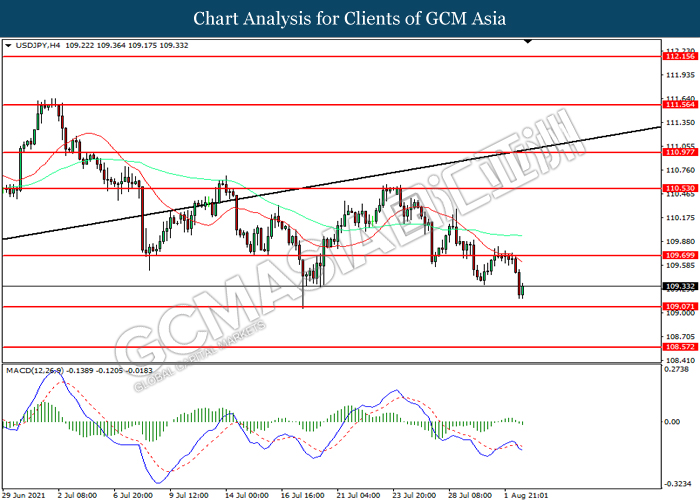Image resolution: width=700 pixels, height=500 pixels.
Task: Click the Chart Analysis for Clients header title
Action: (x=350, y=19)
